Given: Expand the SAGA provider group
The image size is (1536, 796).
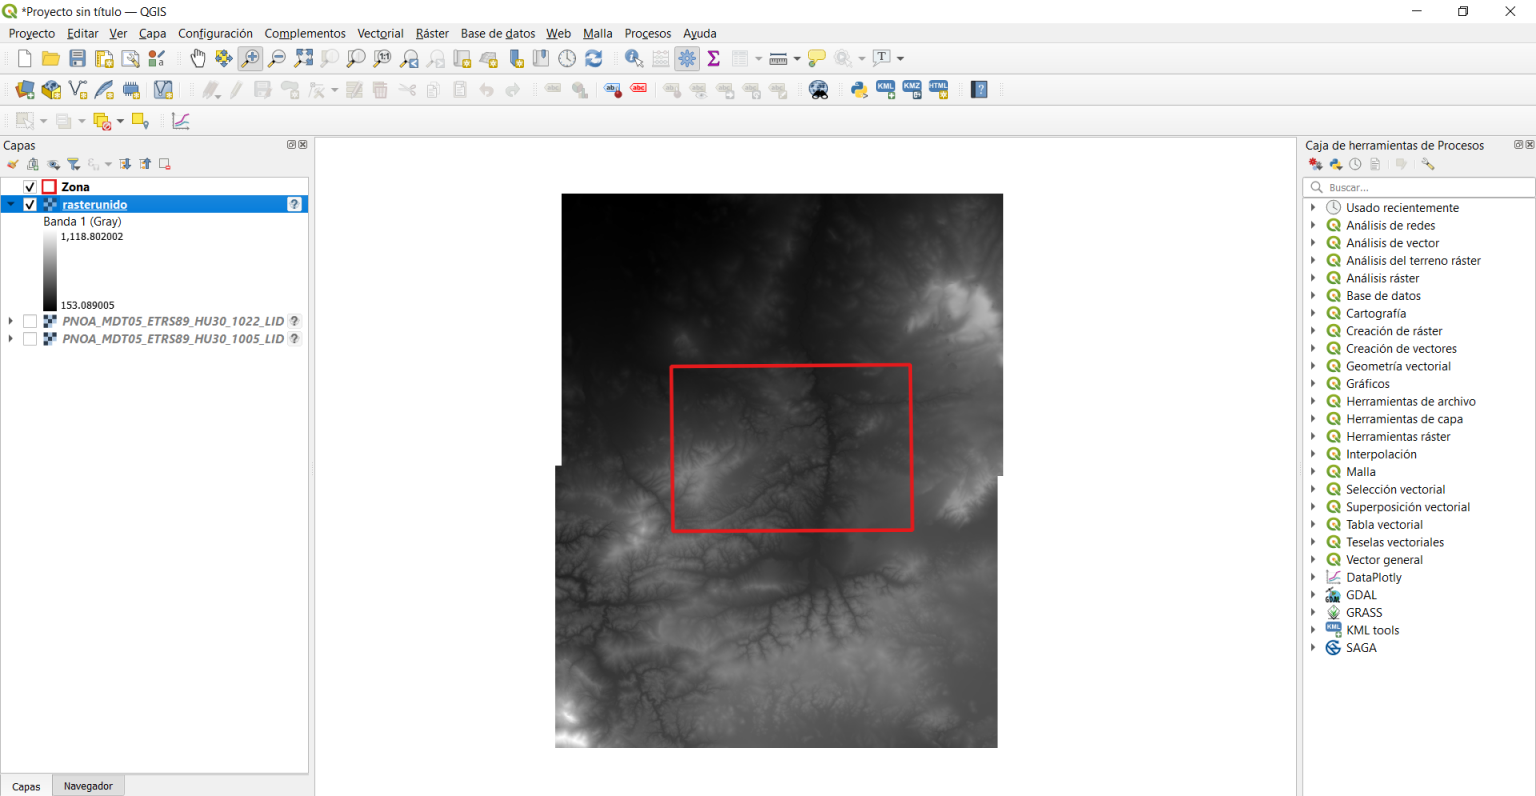Looking at the screenshot, I should click(1313, 647).
